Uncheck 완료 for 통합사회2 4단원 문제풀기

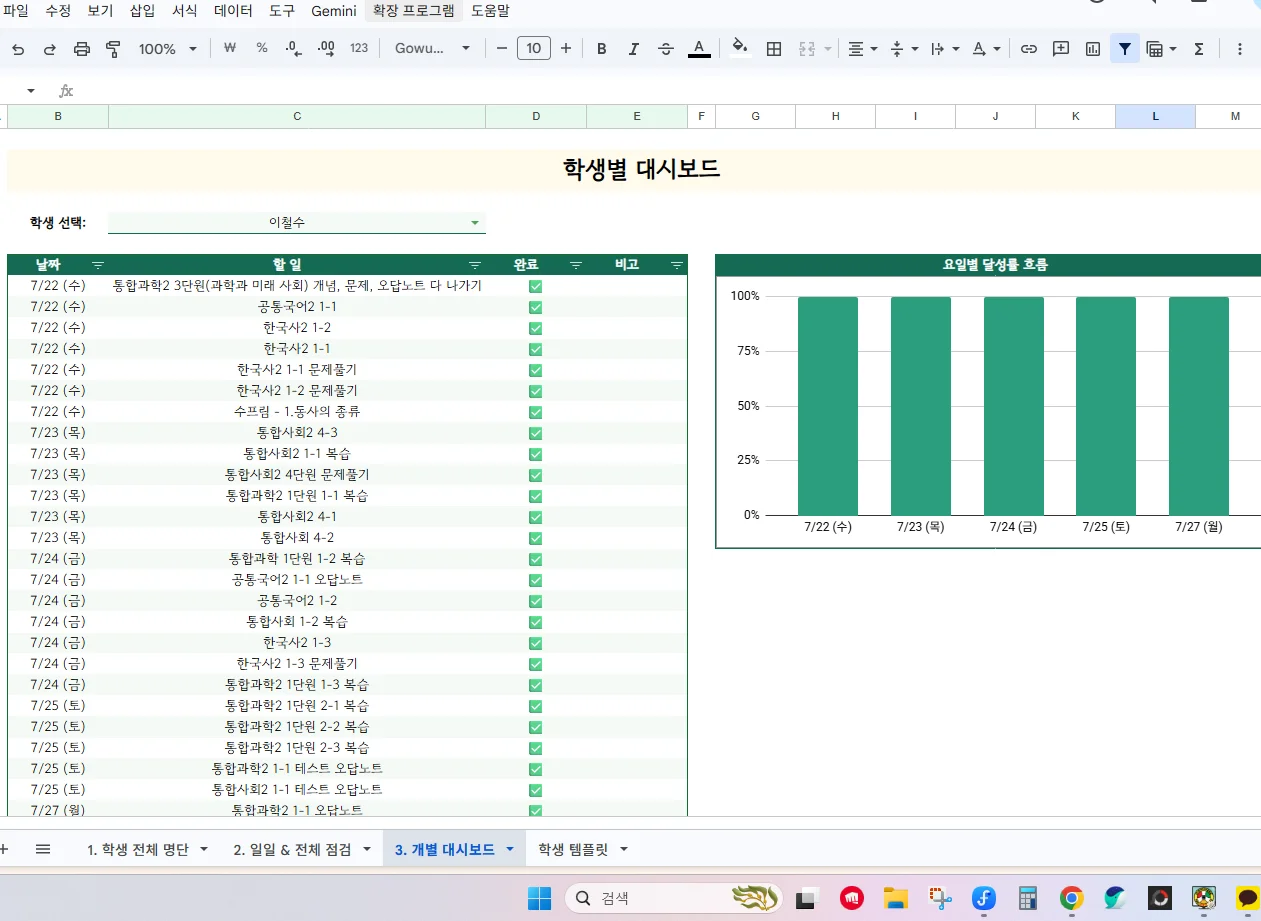535,475
